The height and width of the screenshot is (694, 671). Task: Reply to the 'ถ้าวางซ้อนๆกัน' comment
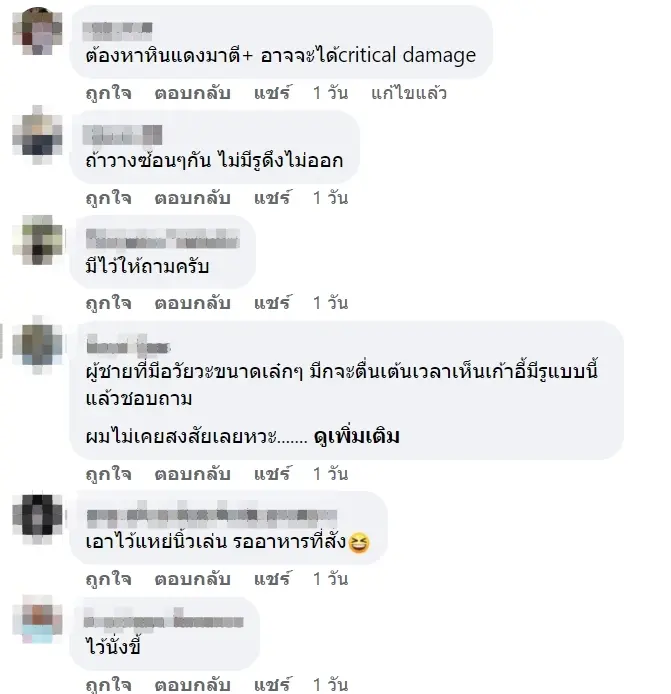(193, 198)
